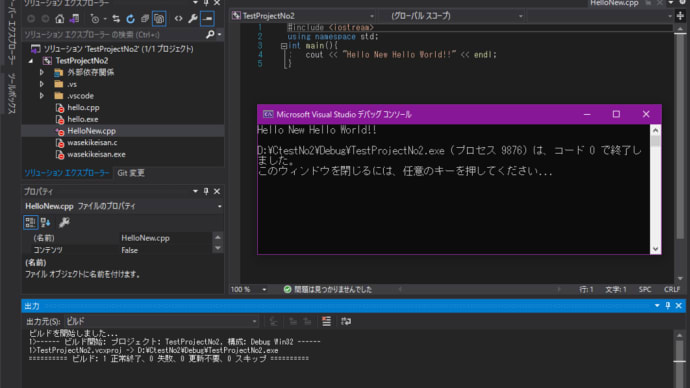Click the コンテンツ False value cell
This screenshot has height=388, width=690.
click(165, 250)
